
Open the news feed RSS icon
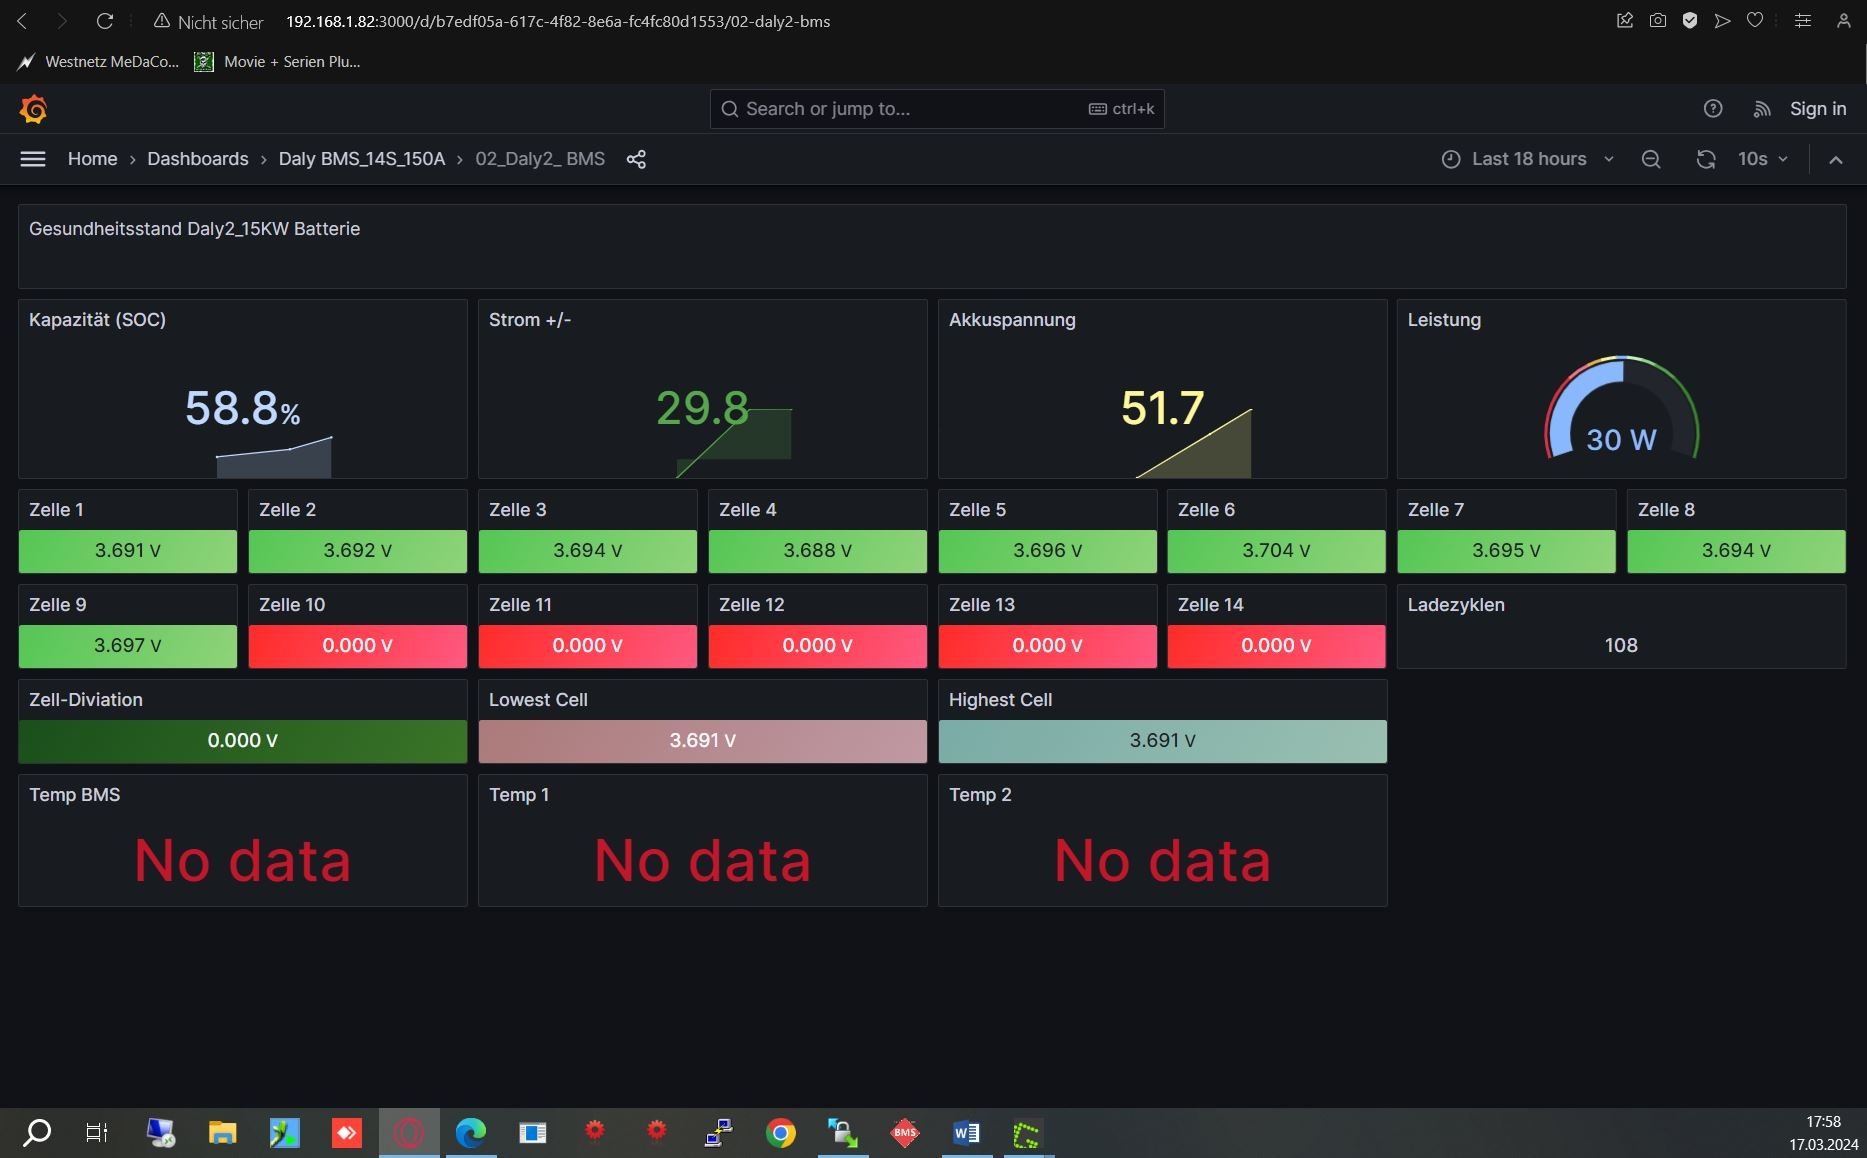click(x=1762, y=109)
